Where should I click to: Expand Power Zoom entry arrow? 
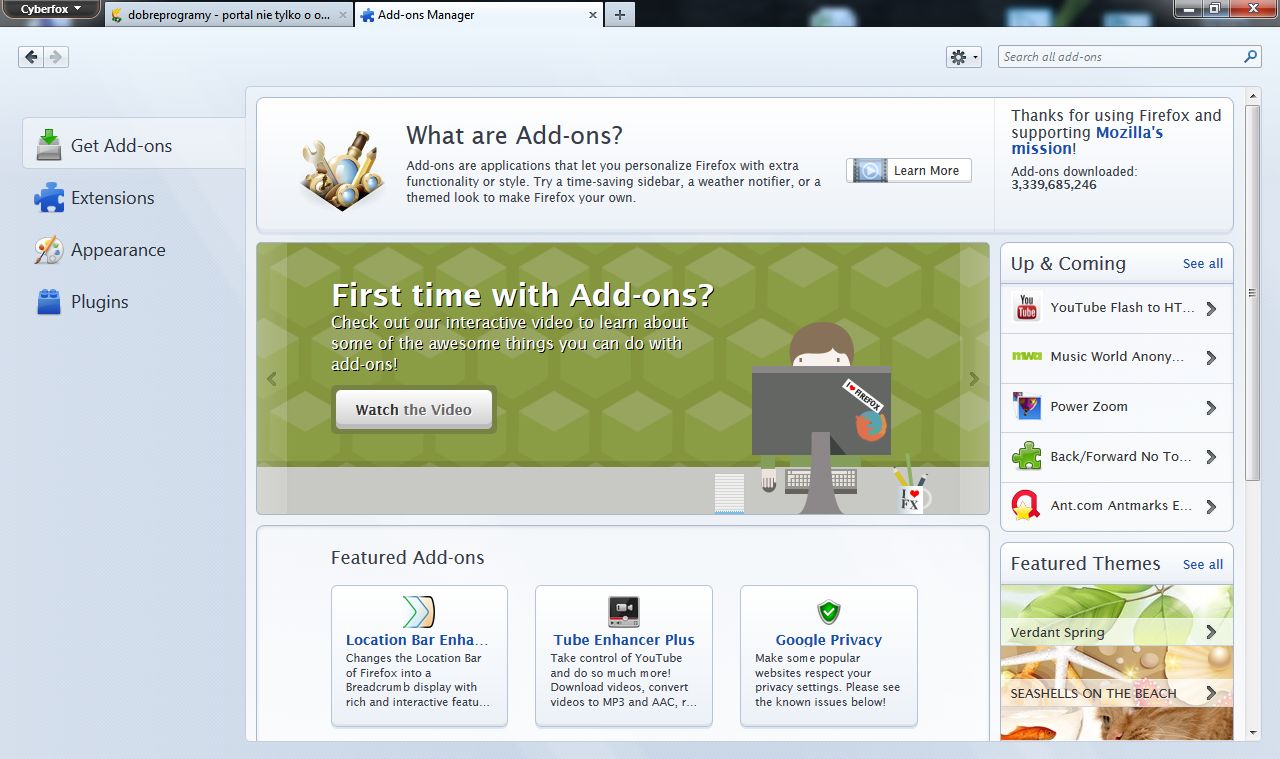[x=1211, y=408]
